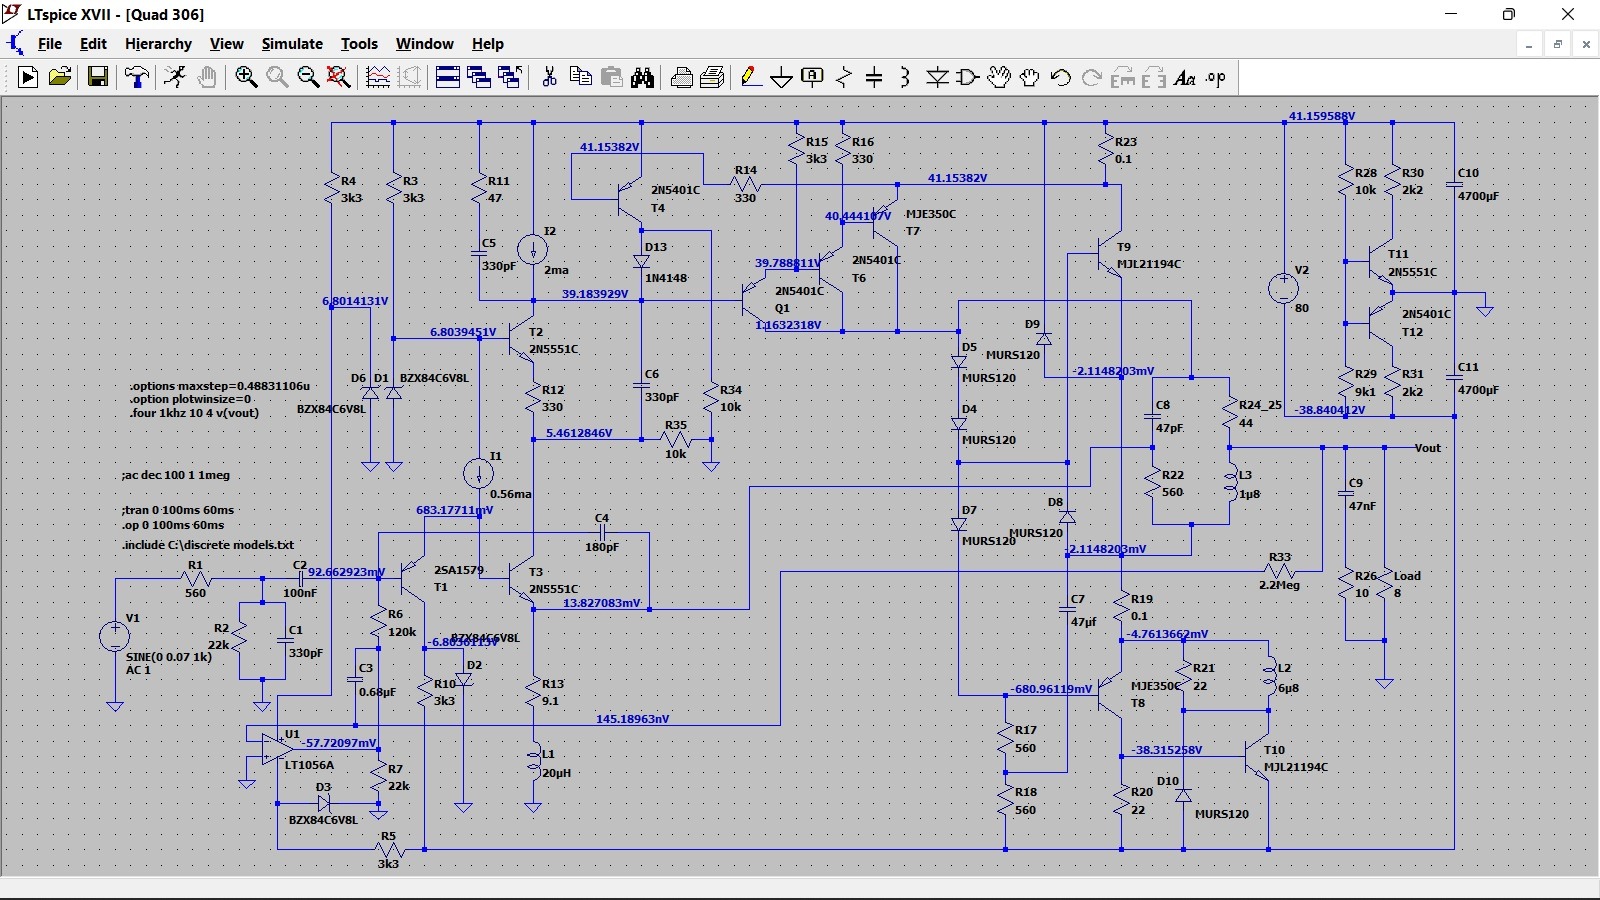Minimize the inner schematic window
Image resolution: width=1600 pixels, height=900 pixels.
click(x=1529, y=44)
